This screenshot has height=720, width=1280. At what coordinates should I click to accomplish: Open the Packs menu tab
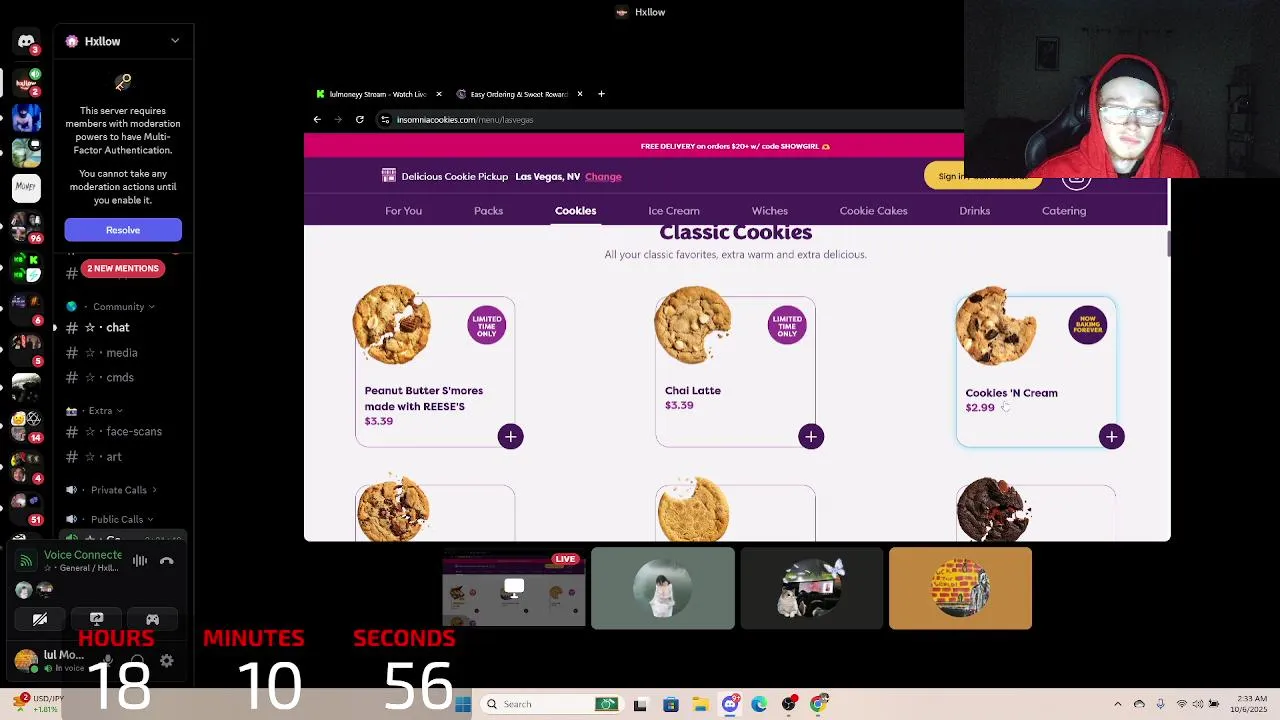click(488, 211)
